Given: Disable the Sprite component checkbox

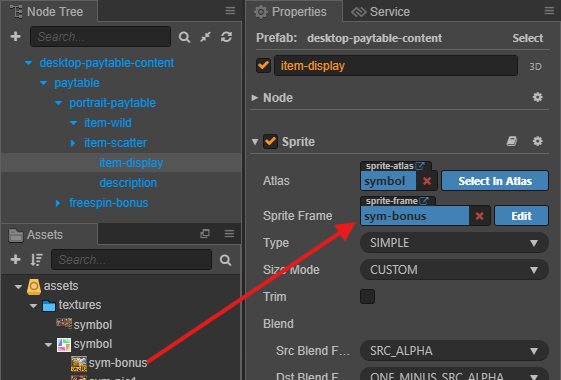Looking at the screenshot, I should pos(270,141).
